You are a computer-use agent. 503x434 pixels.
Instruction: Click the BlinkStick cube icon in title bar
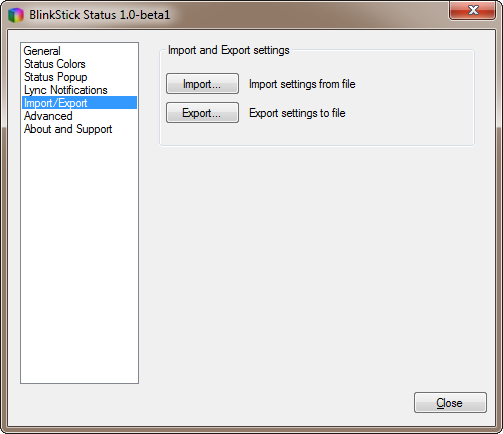[x=16, y=15]
